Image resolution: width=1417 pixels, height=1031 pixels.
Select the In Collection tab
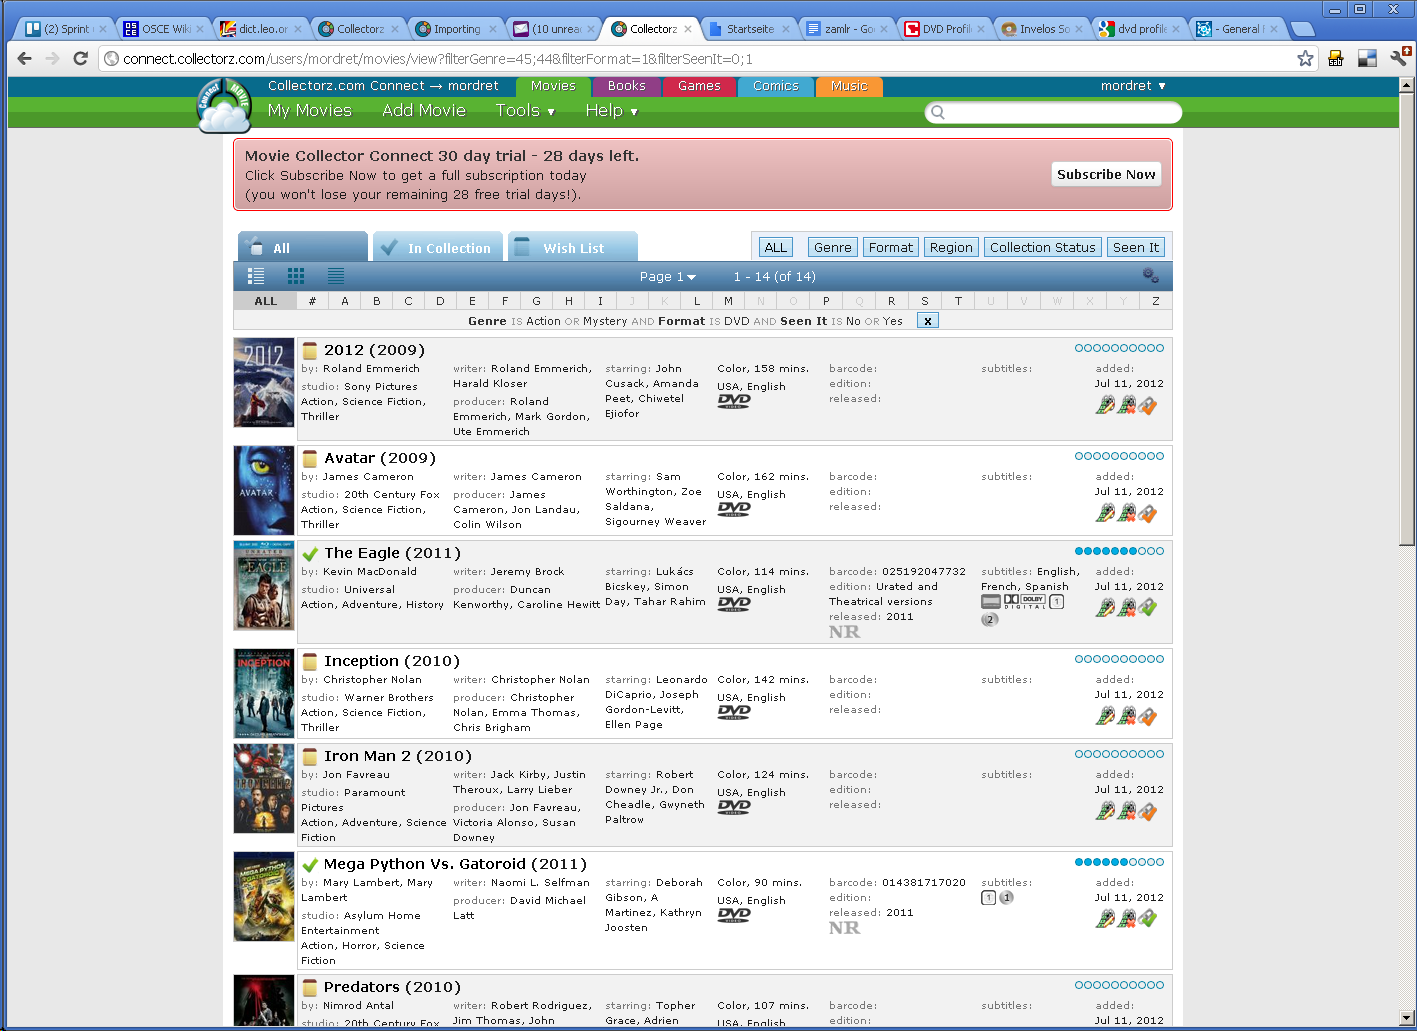click(438, 247)
